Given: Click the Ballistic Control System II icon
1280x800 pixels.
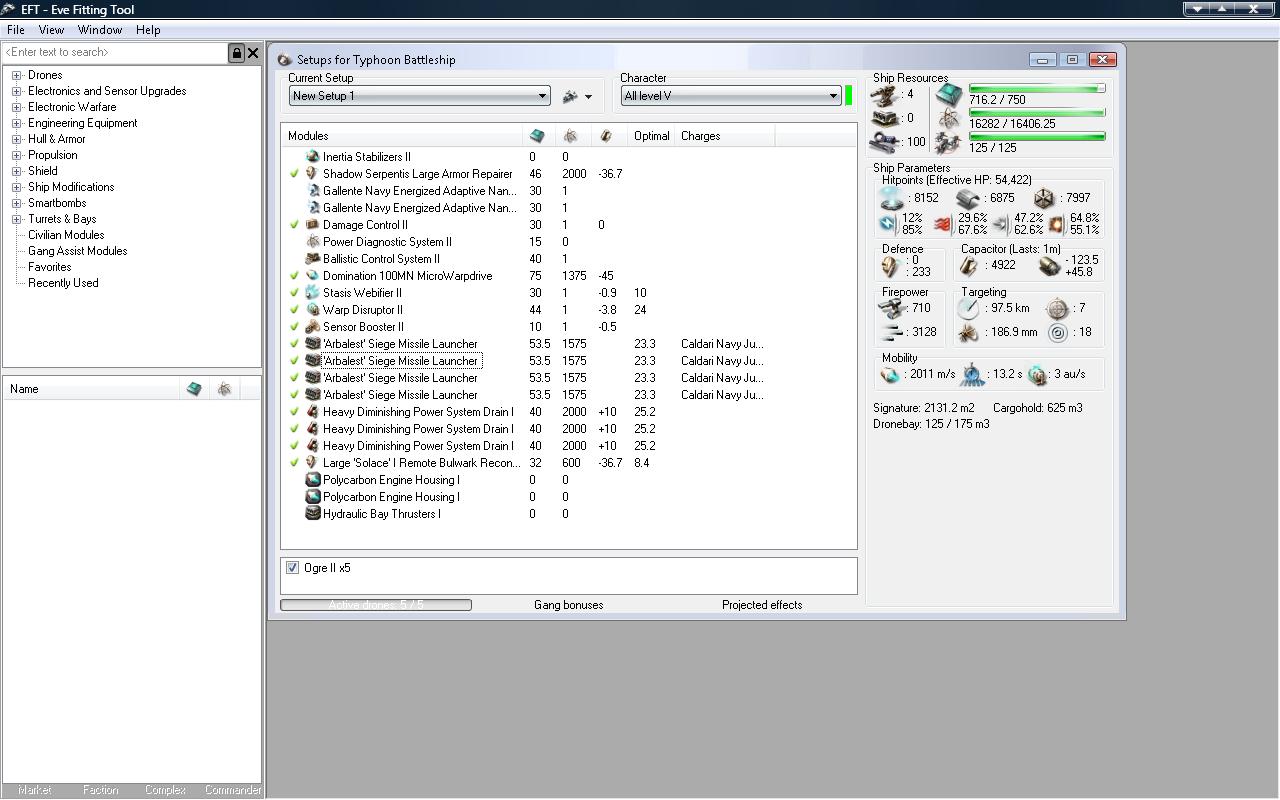Looking at the screenshot, I should 312,259.
